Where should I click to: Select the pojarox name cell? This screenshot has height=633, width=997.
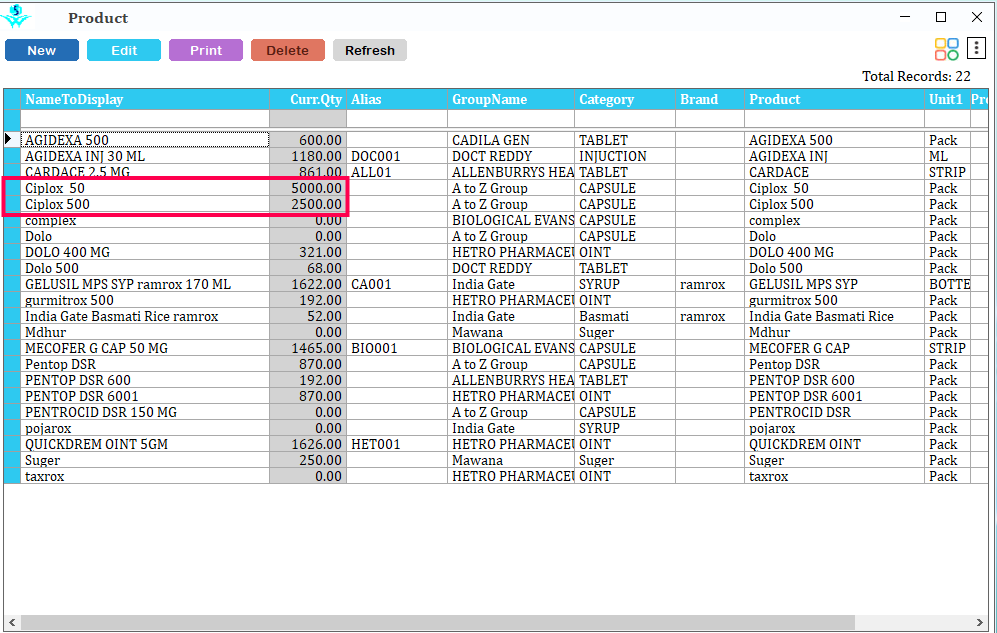(x=145, y=428)
